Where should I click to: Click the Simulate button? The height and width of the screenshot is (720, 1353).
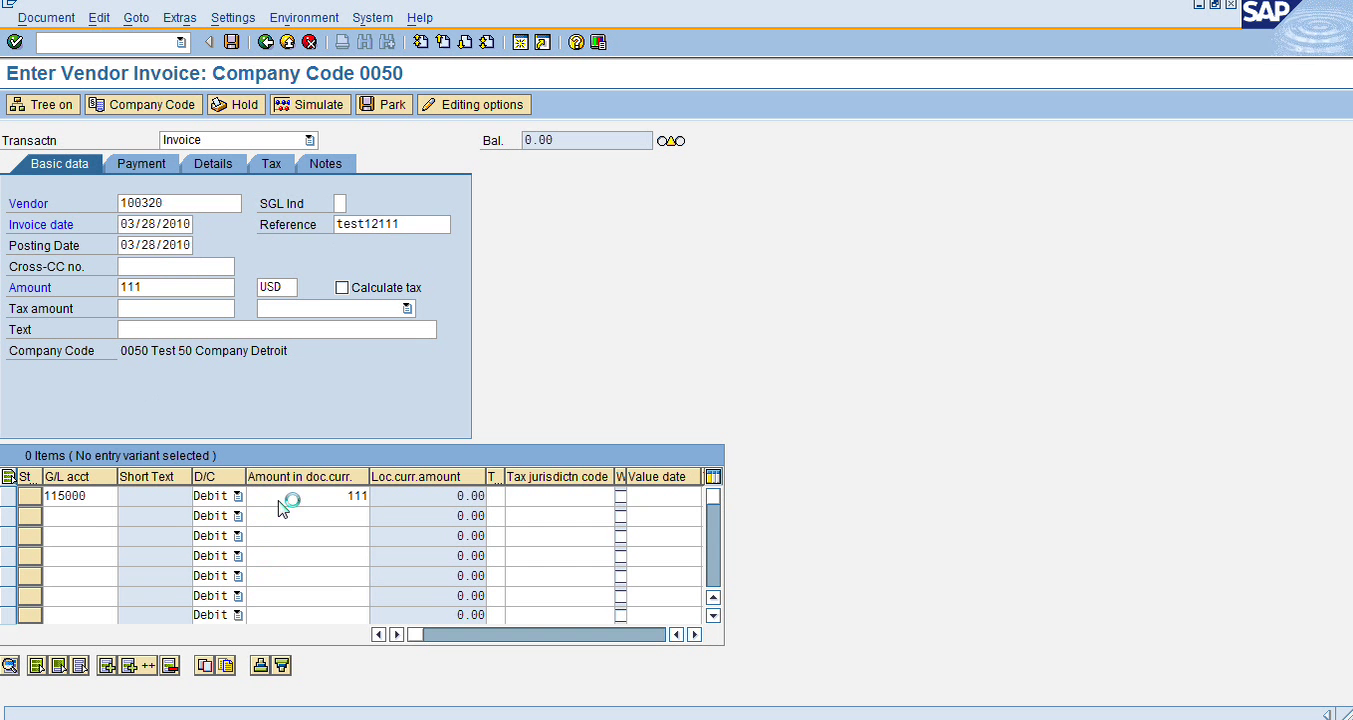(x=309, y=105)
